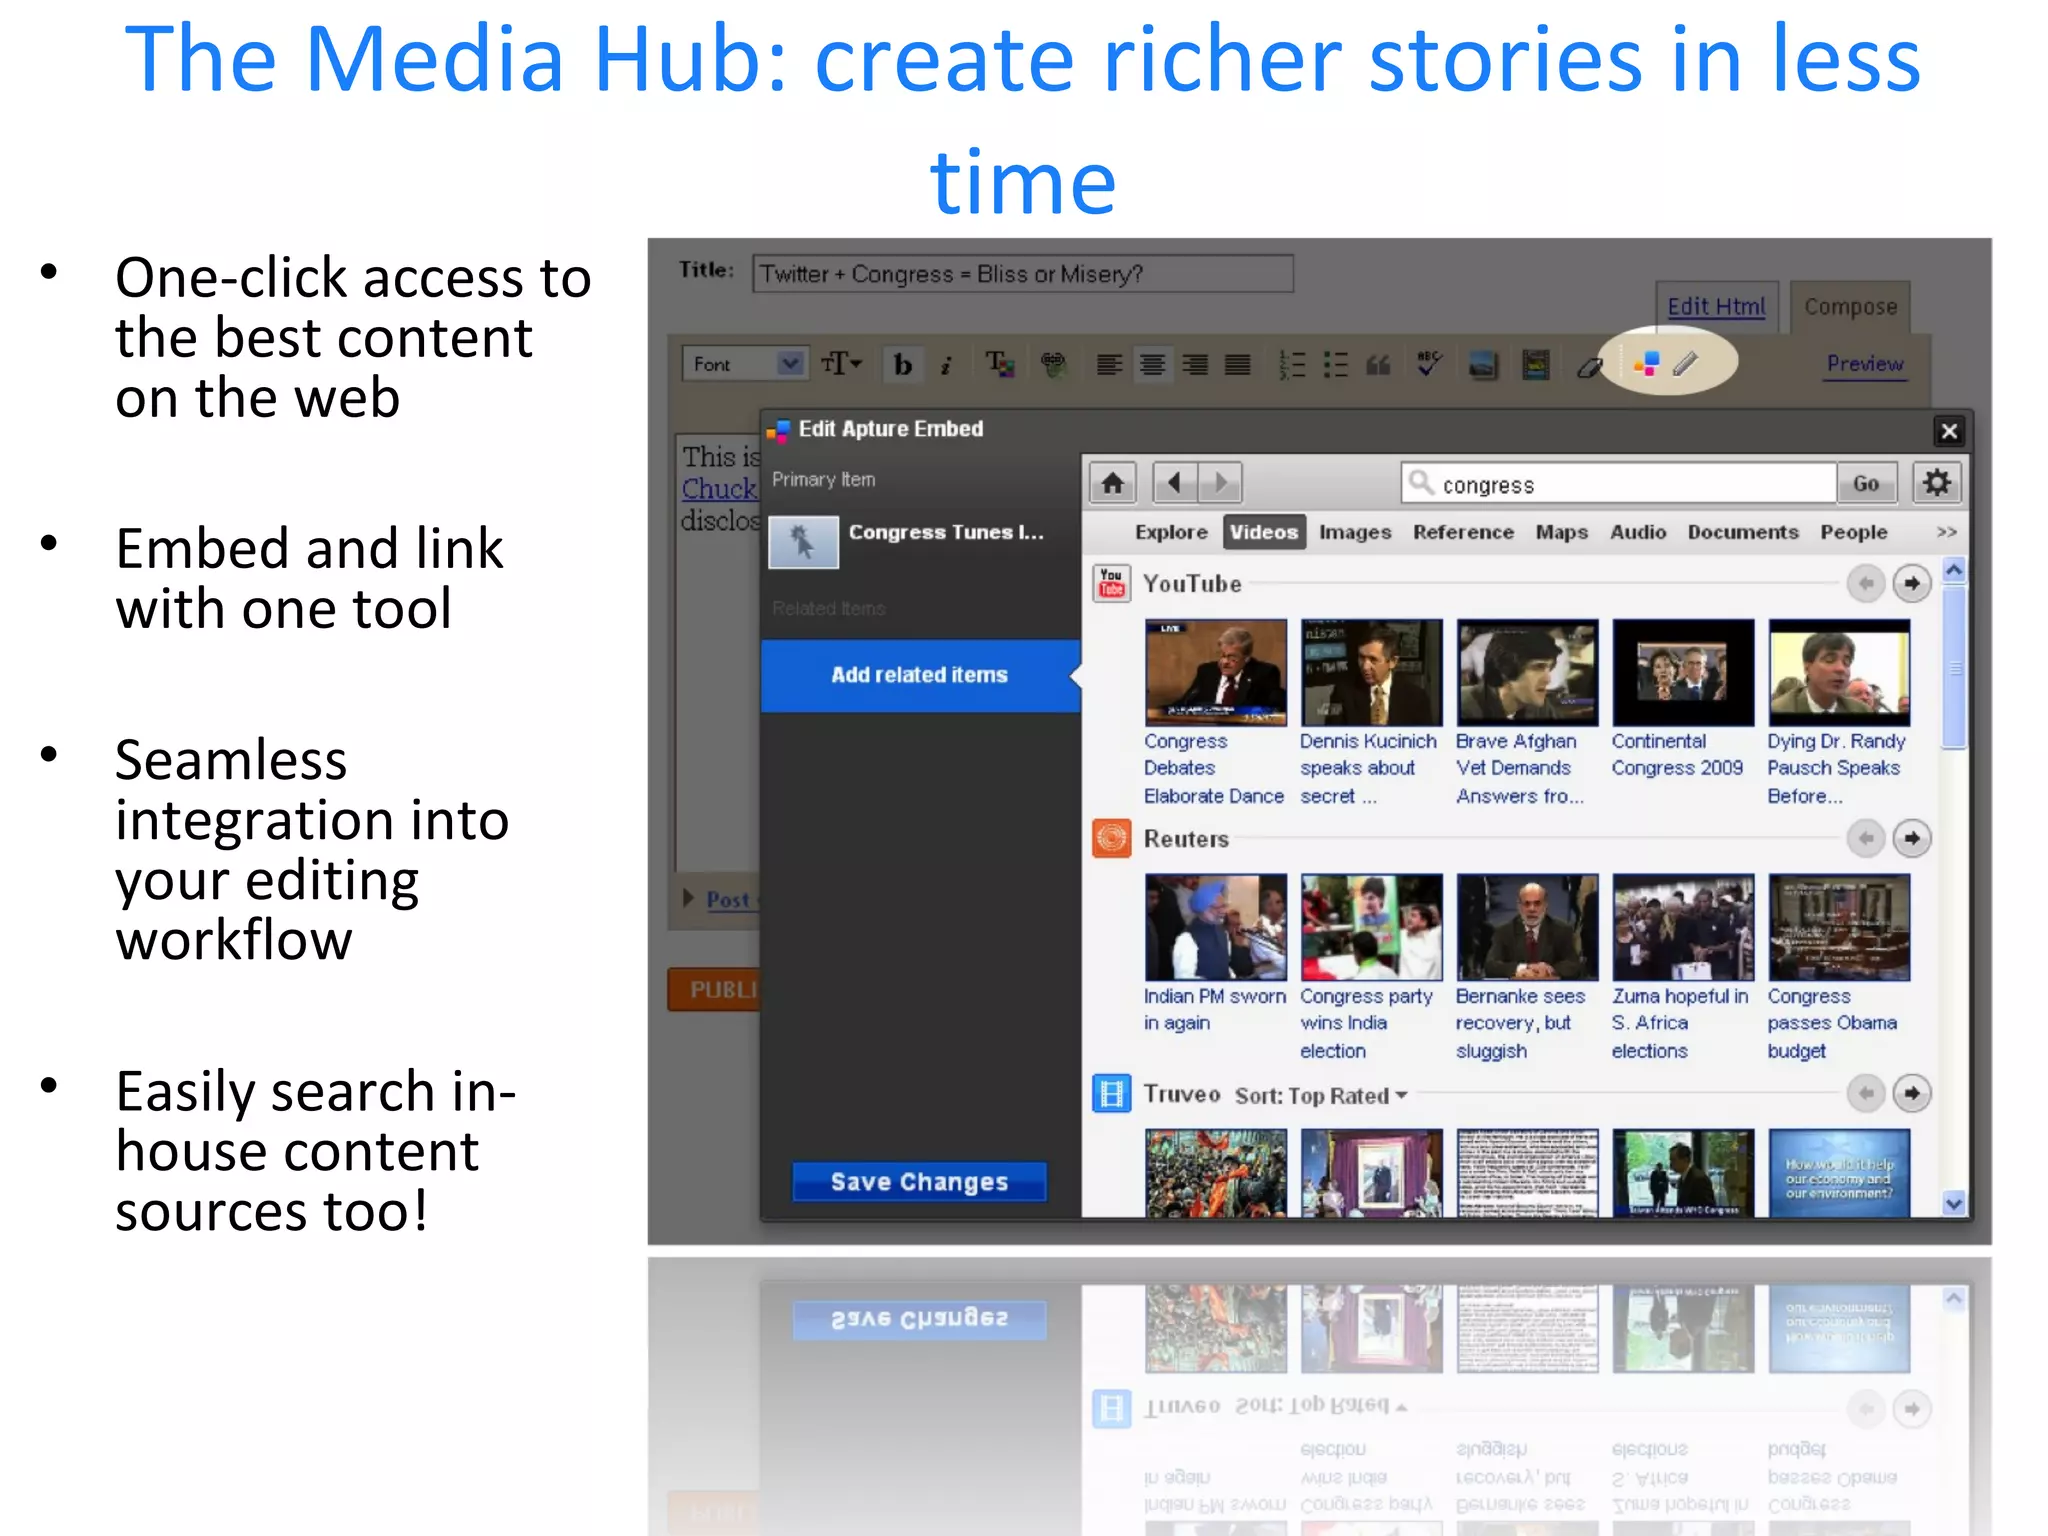
Task: Go back in the media browser
Action: coord(1175,484)
